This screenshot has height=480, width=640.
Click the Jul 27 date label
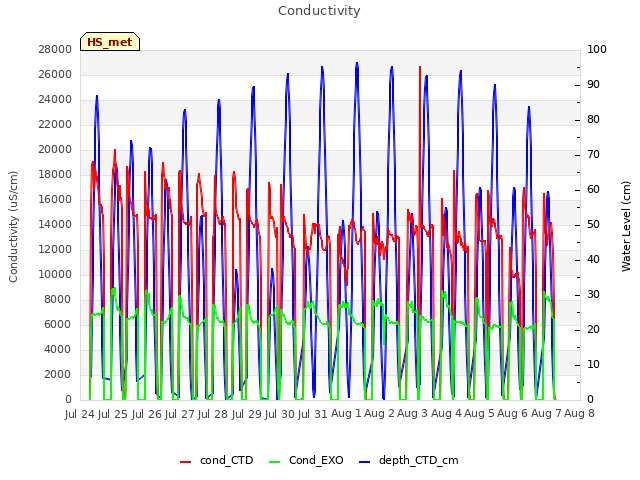click(180, 414)
